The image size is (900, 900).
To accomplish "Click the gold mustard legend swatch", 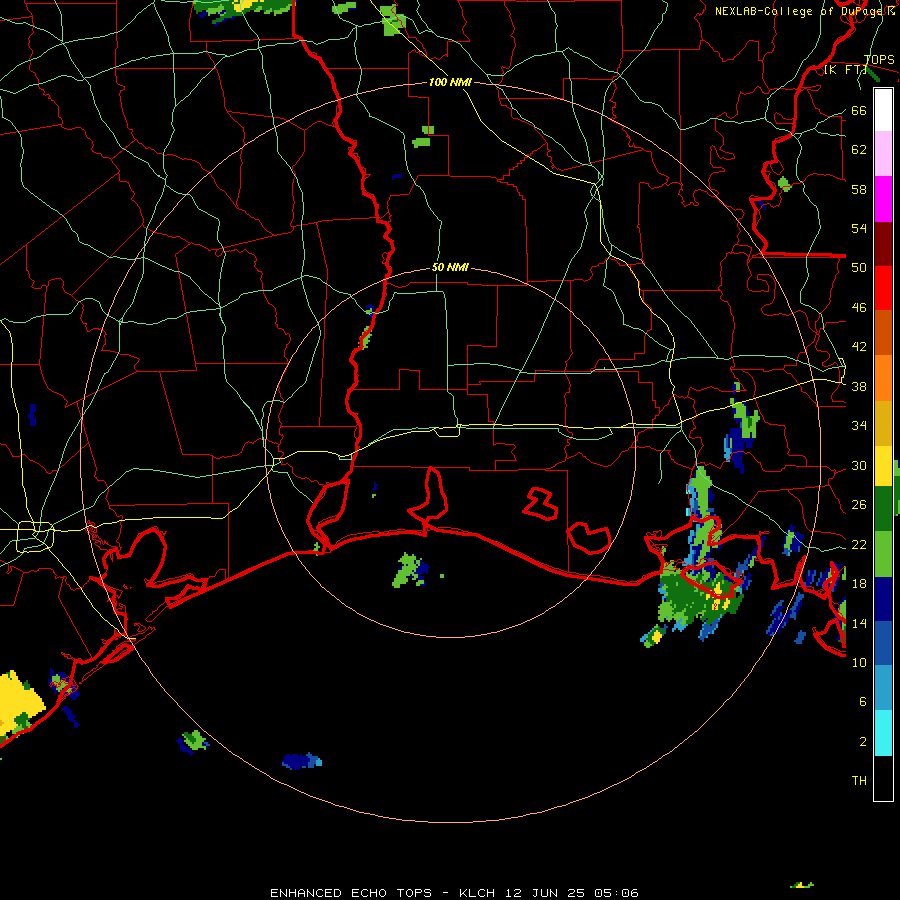I will tap(883, 424).
